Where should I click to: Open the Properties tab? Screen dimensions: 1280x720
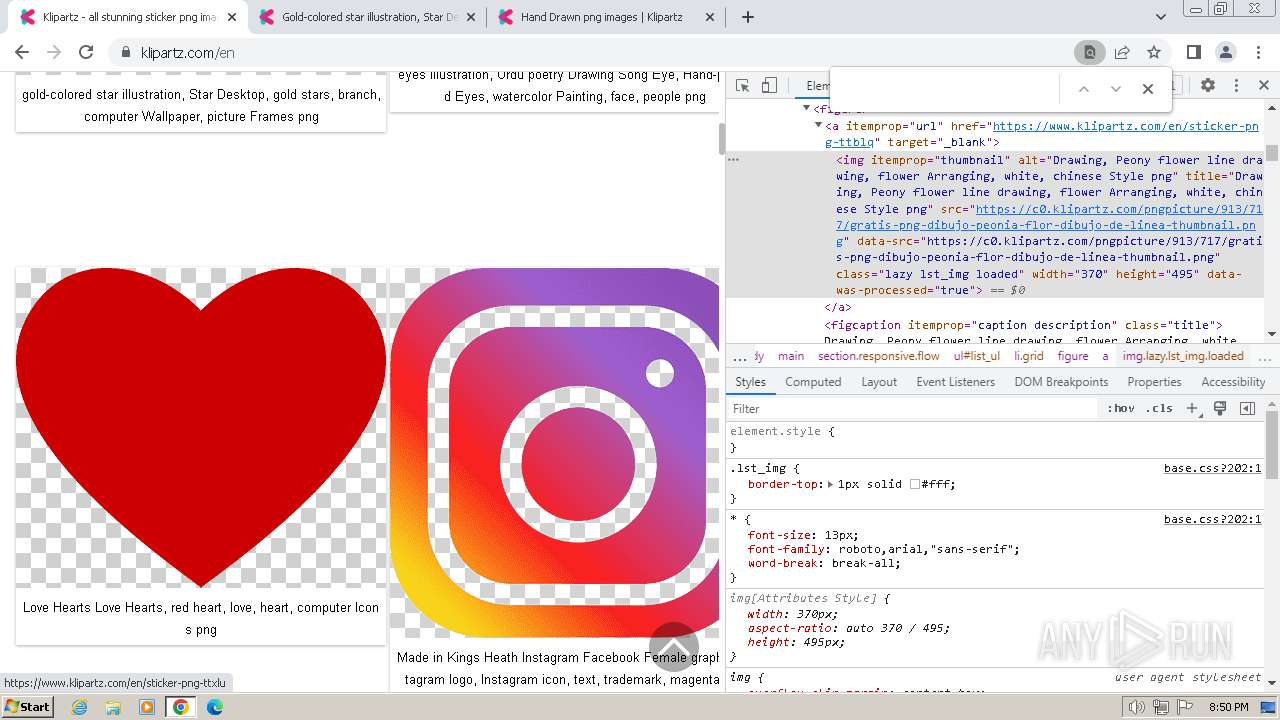[x=1154, y=382]
